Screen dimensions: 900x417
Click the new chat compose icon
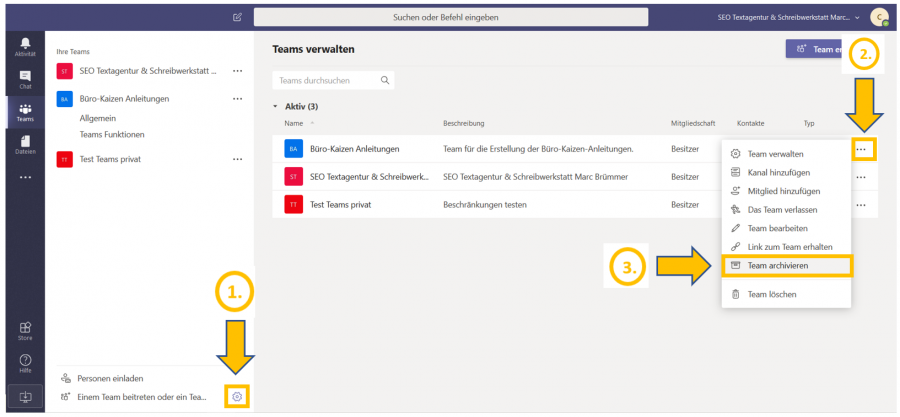(238, 17)
